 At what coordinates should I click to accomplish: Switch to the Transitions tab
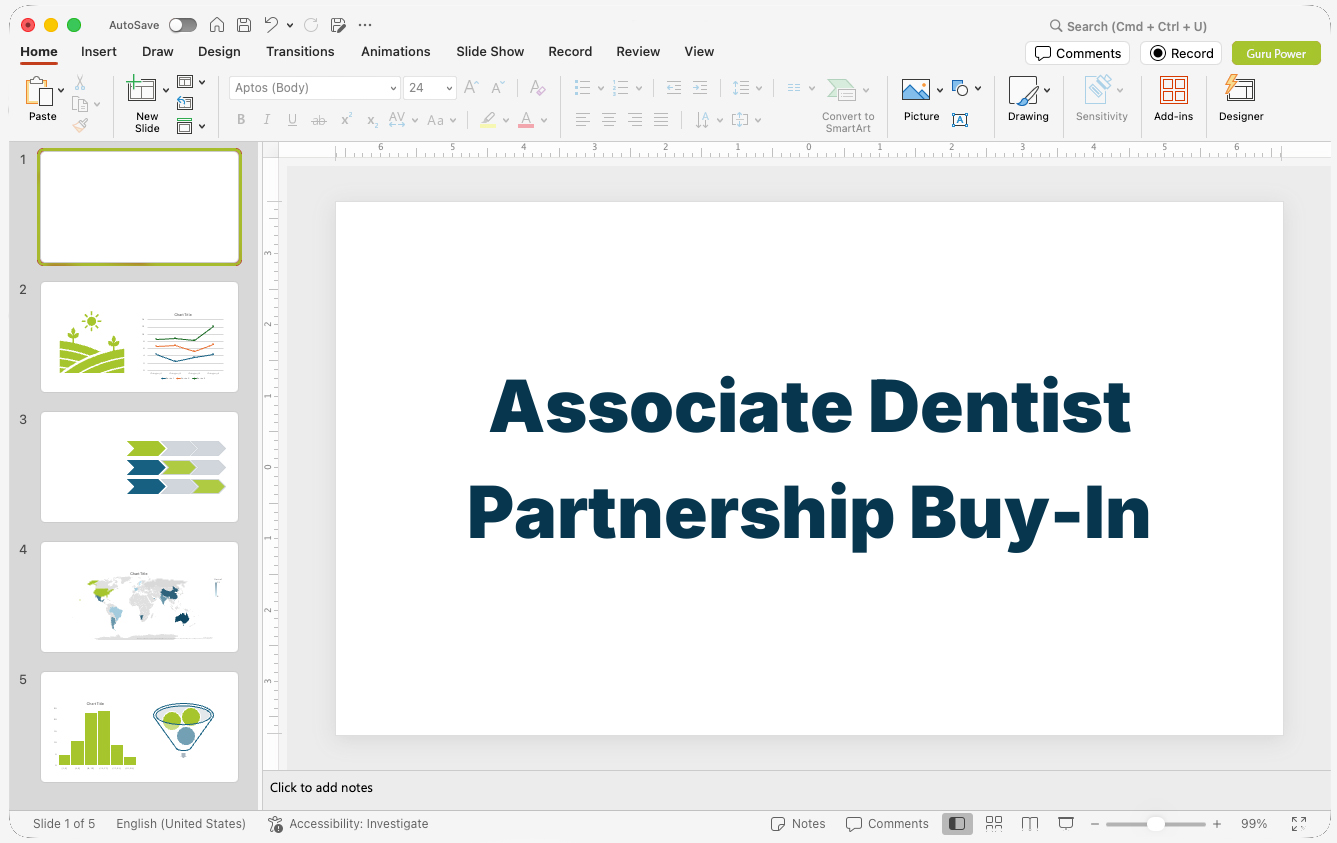(x=300, y=51)
